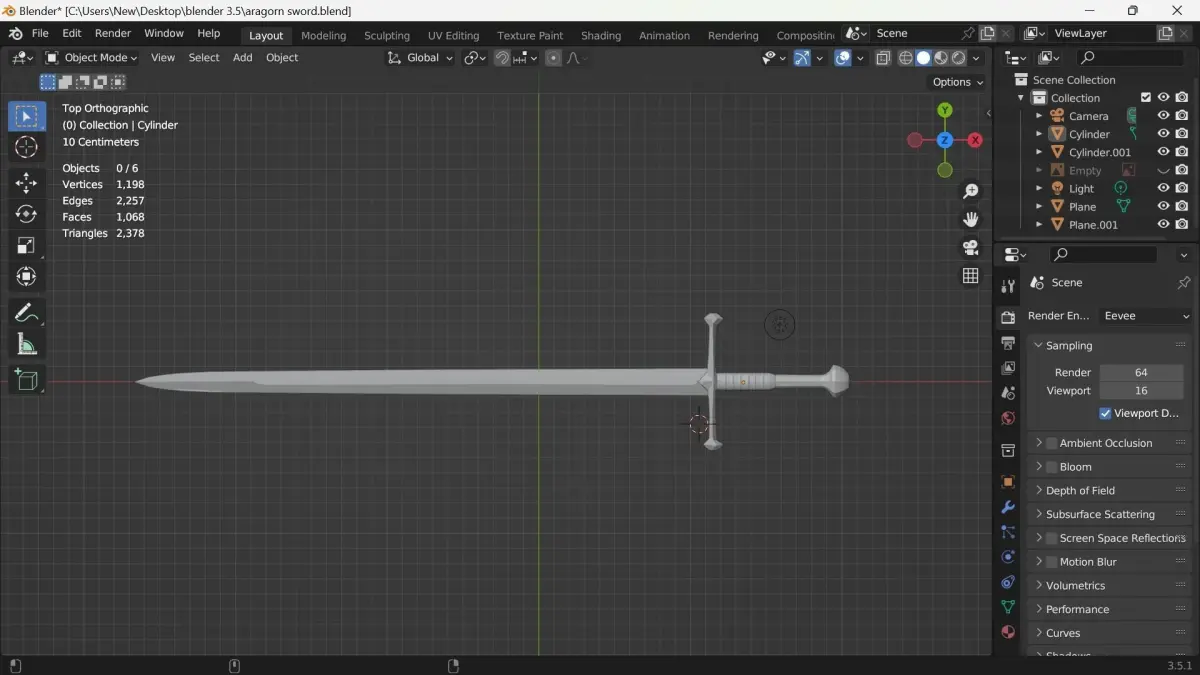Open the View Layer properties tab
1200x675 pixels.
[x=1008, y=368]
